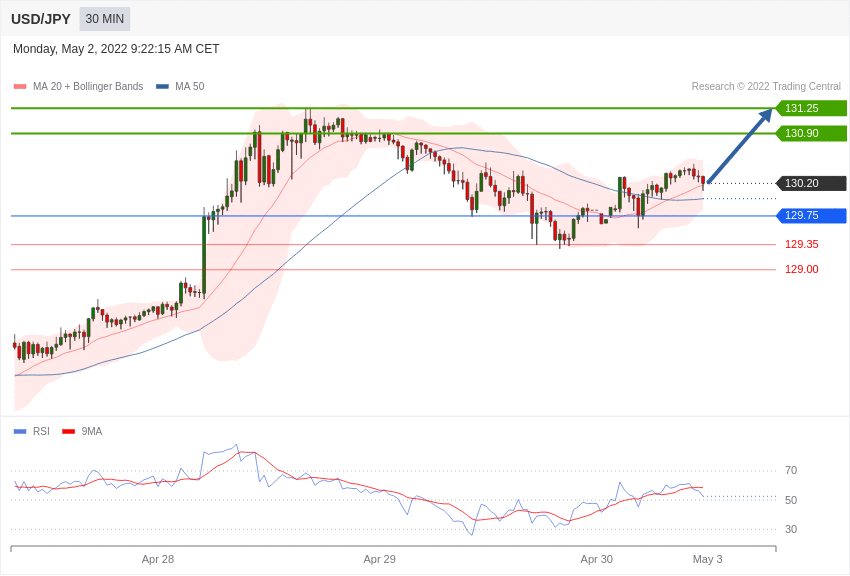The image size is (850, 576).
Task: Click the black 130.20 current price tag
Action: (x=811, y=183)
